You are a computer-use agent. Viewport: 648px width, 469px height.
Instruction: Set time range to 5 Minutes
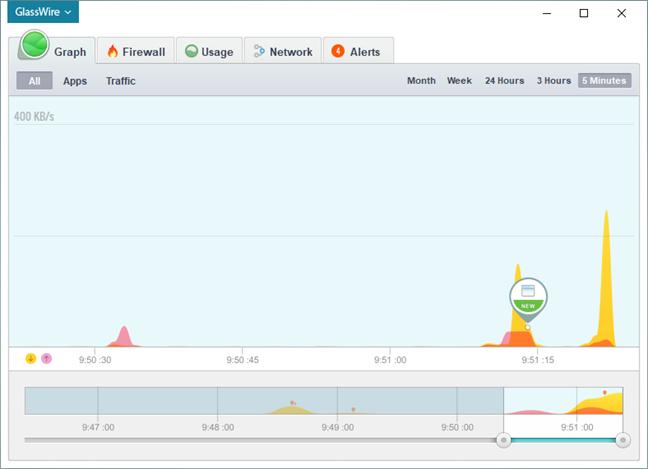pos(604,81)
